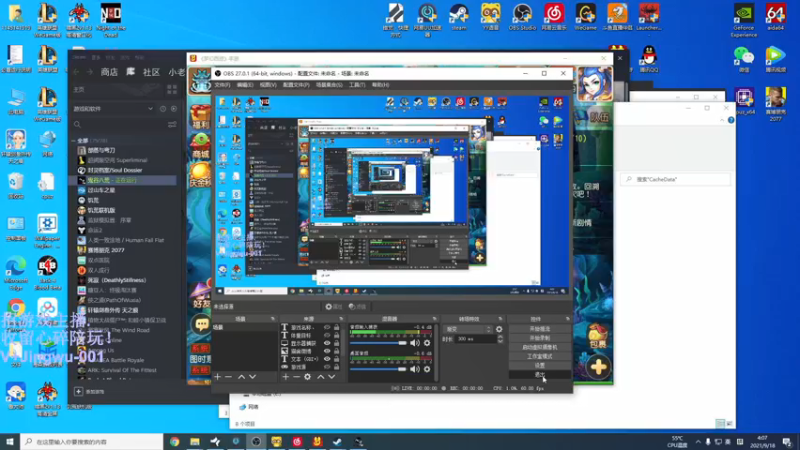Hide the 显示器捕获 display capture source
The height and width of the screenshot is (450, 800).
tap(327, 343)
